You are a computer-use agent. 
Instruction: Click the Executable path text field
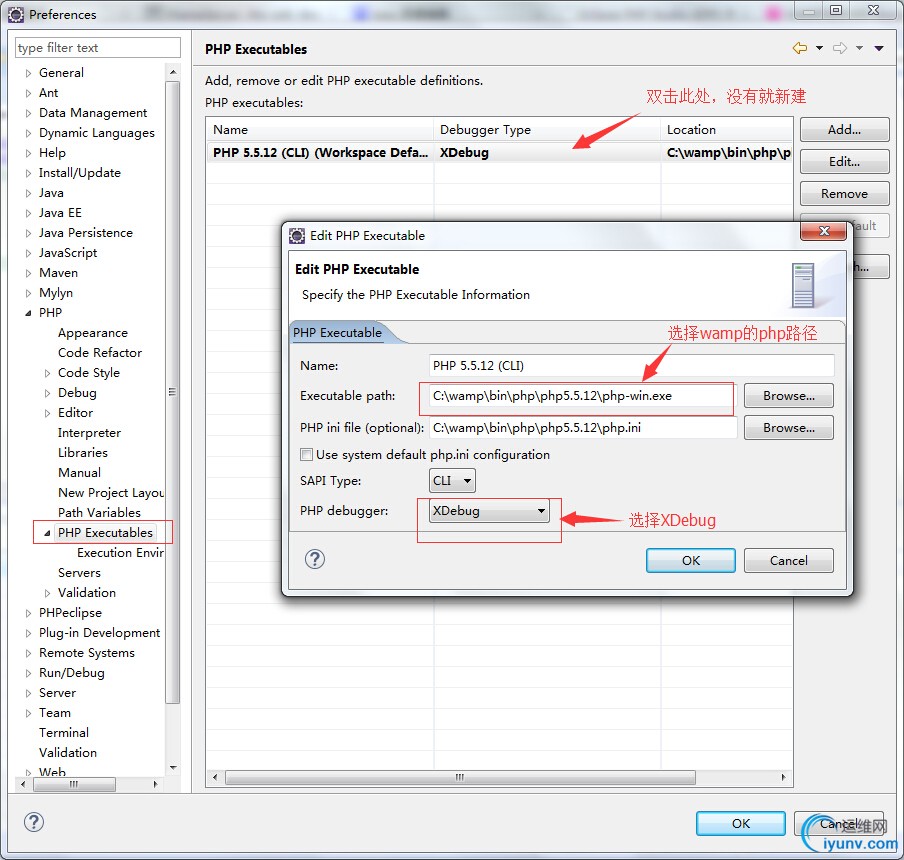(582, 396)
